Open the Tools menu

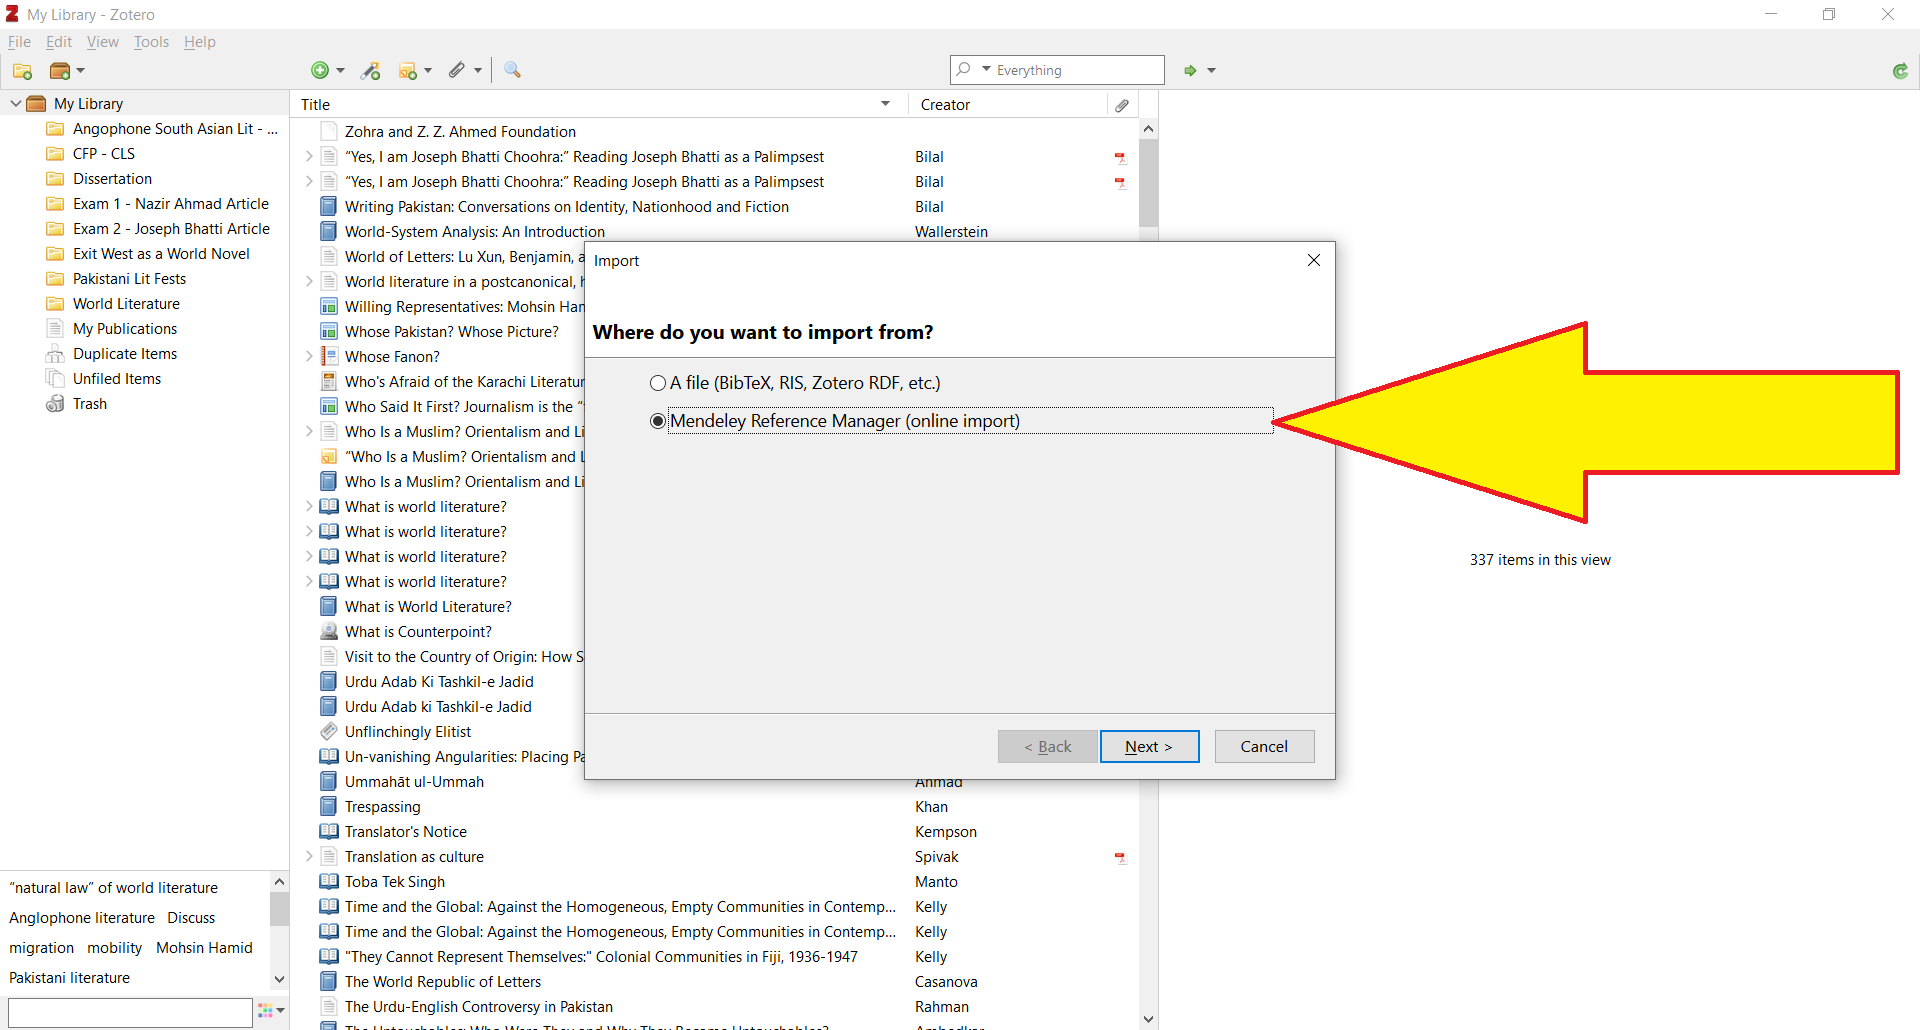pyautogui.click(x=151, y=41)
